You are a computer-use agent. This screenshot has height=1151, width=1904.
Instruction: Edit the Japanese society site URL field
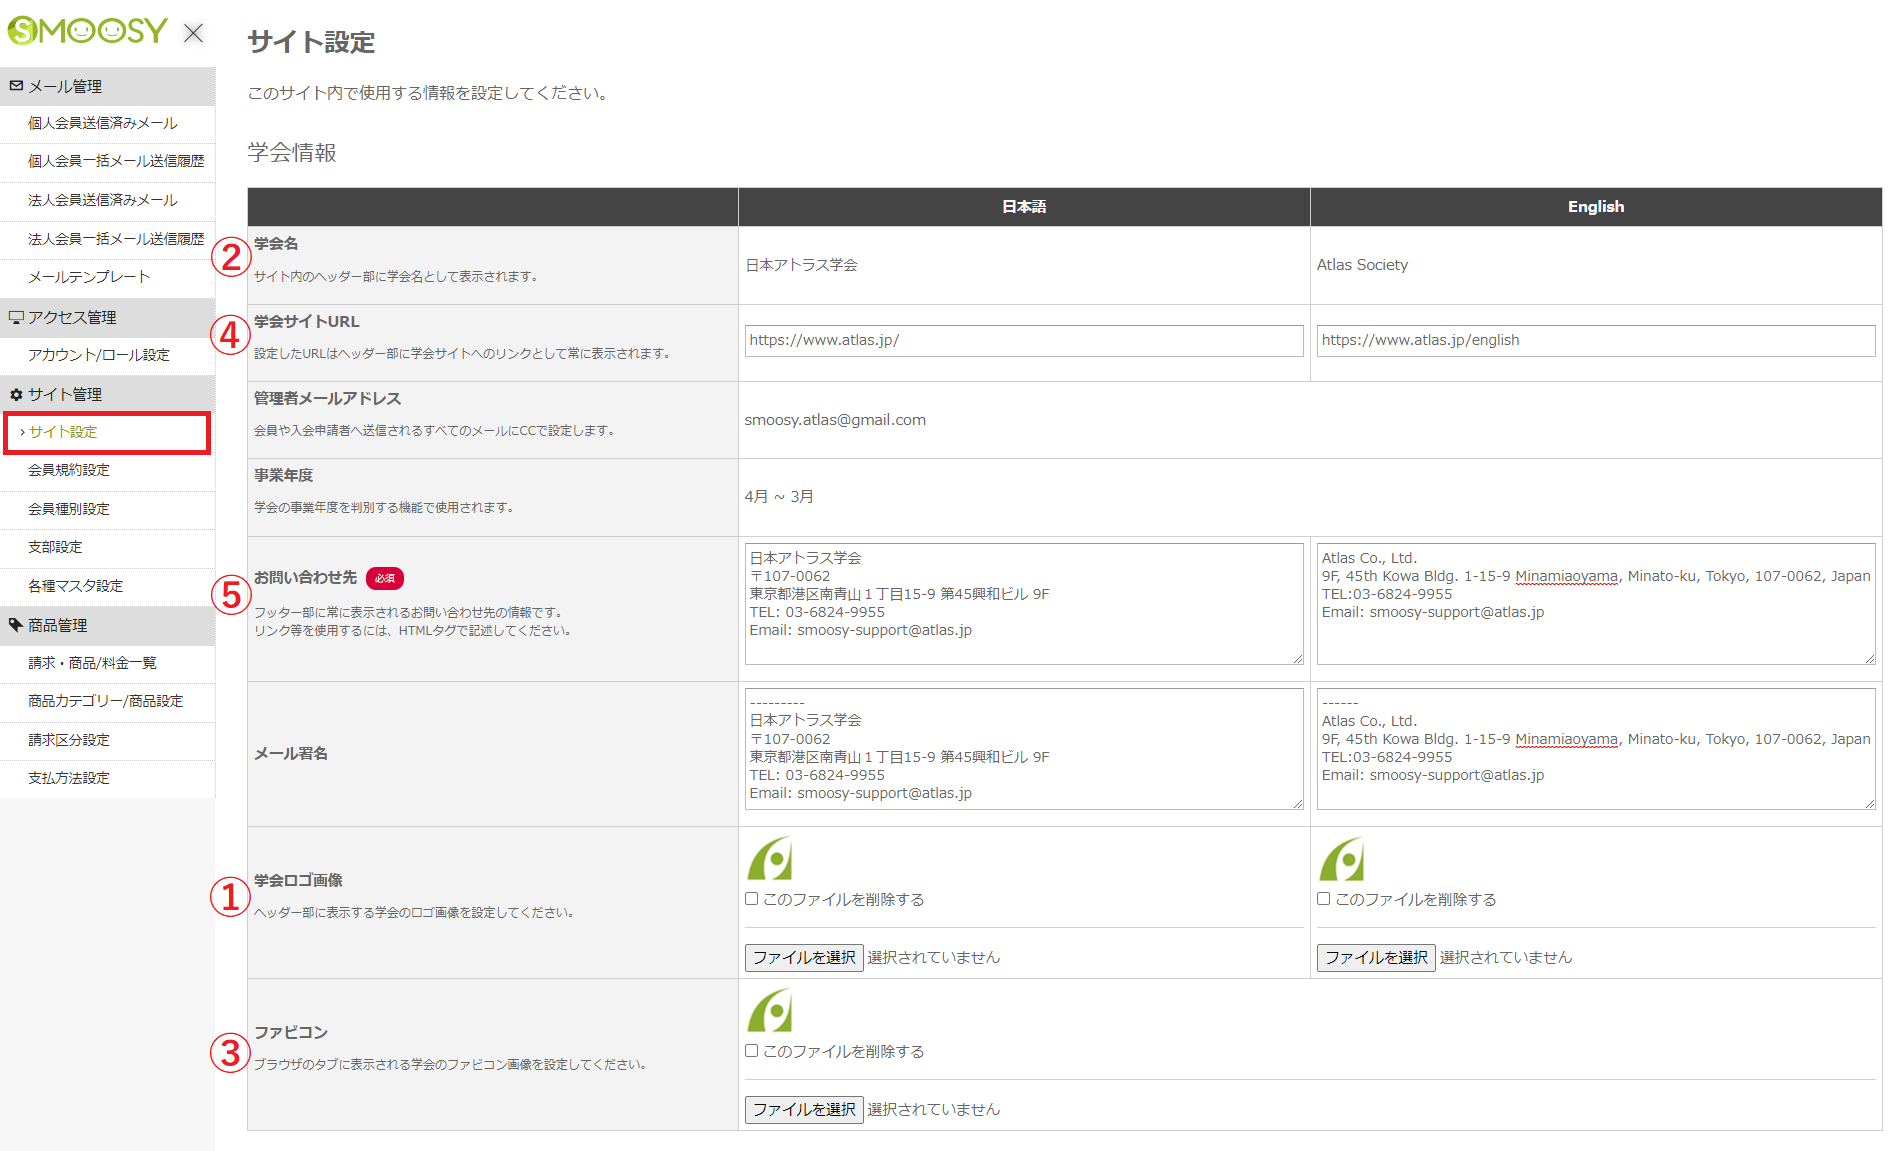coord(1024,340)
